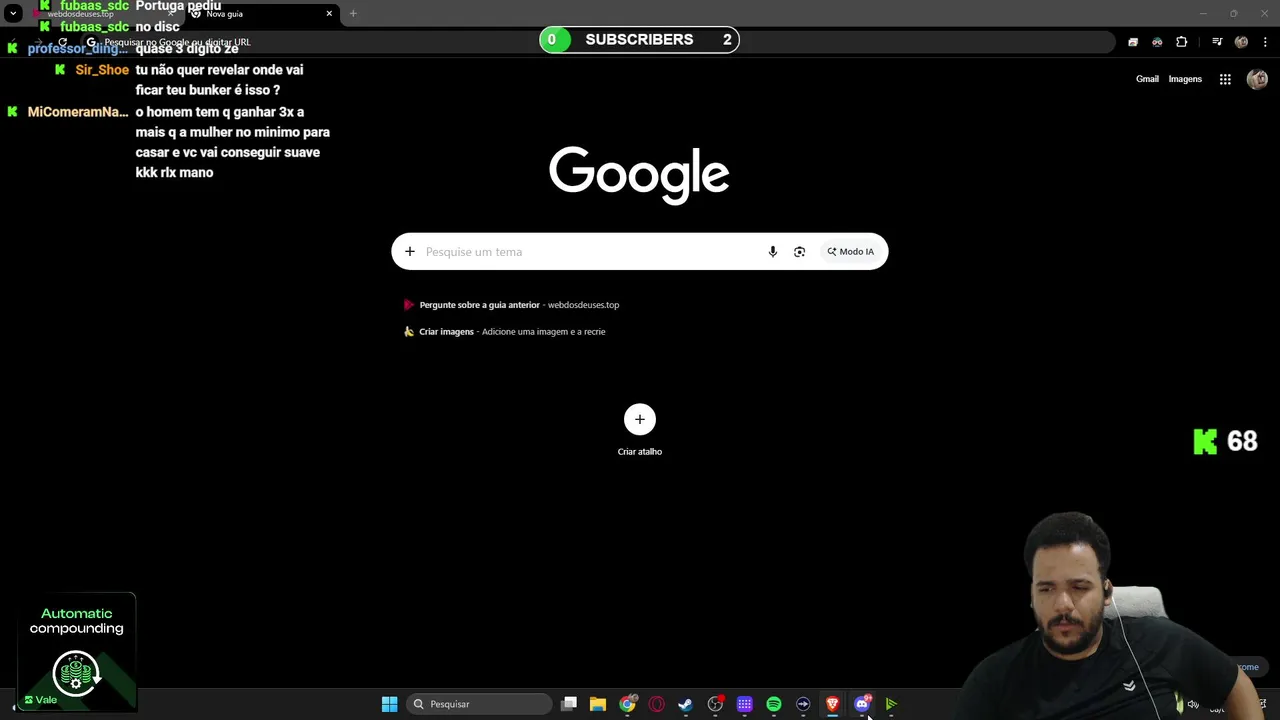The image size is (1280, 720).
Task: Close the Nova guia tab
Action: click(329, 14)
